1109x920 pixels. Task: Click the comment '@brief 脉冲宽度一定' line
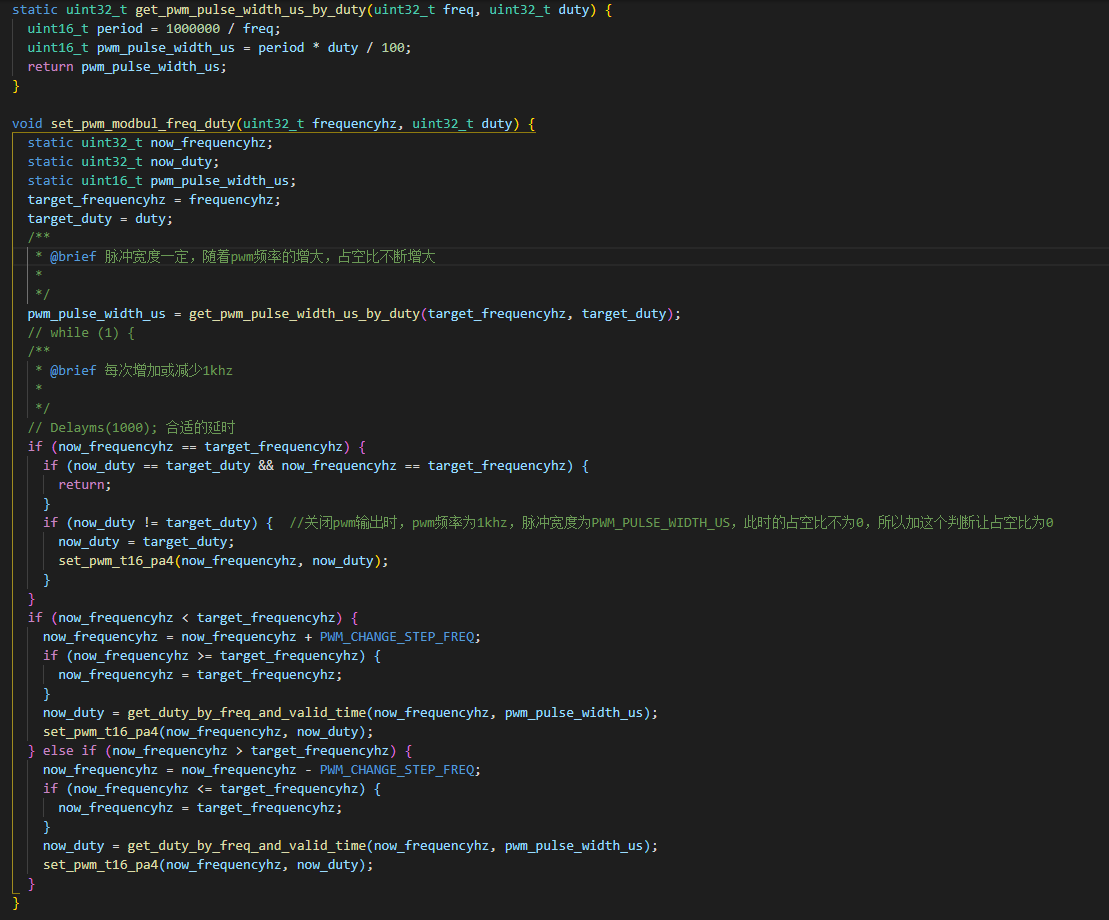[235, 257]
